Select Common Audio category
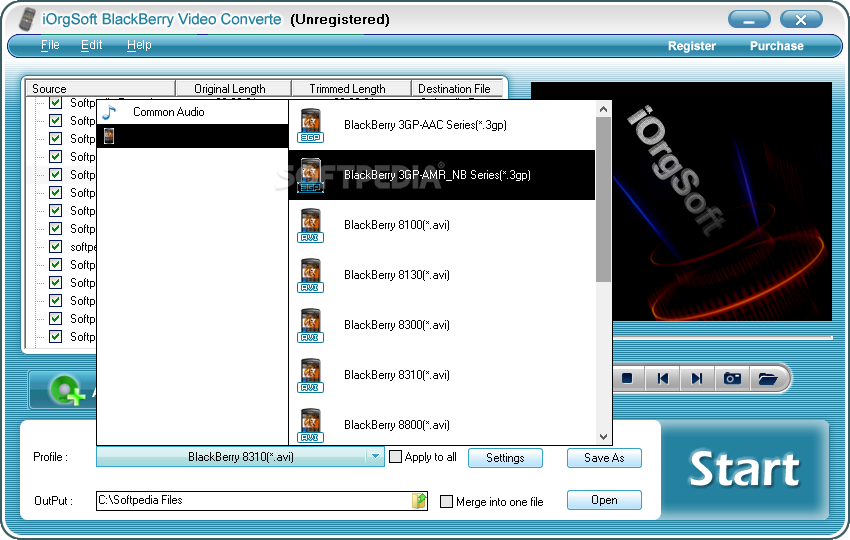850x540 pixels. click(192, 112)
